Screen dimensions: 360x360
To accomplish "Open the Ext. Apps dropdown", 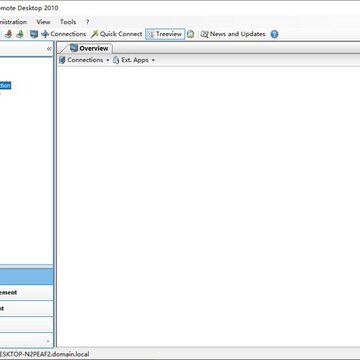I will [x=134, y=60].
